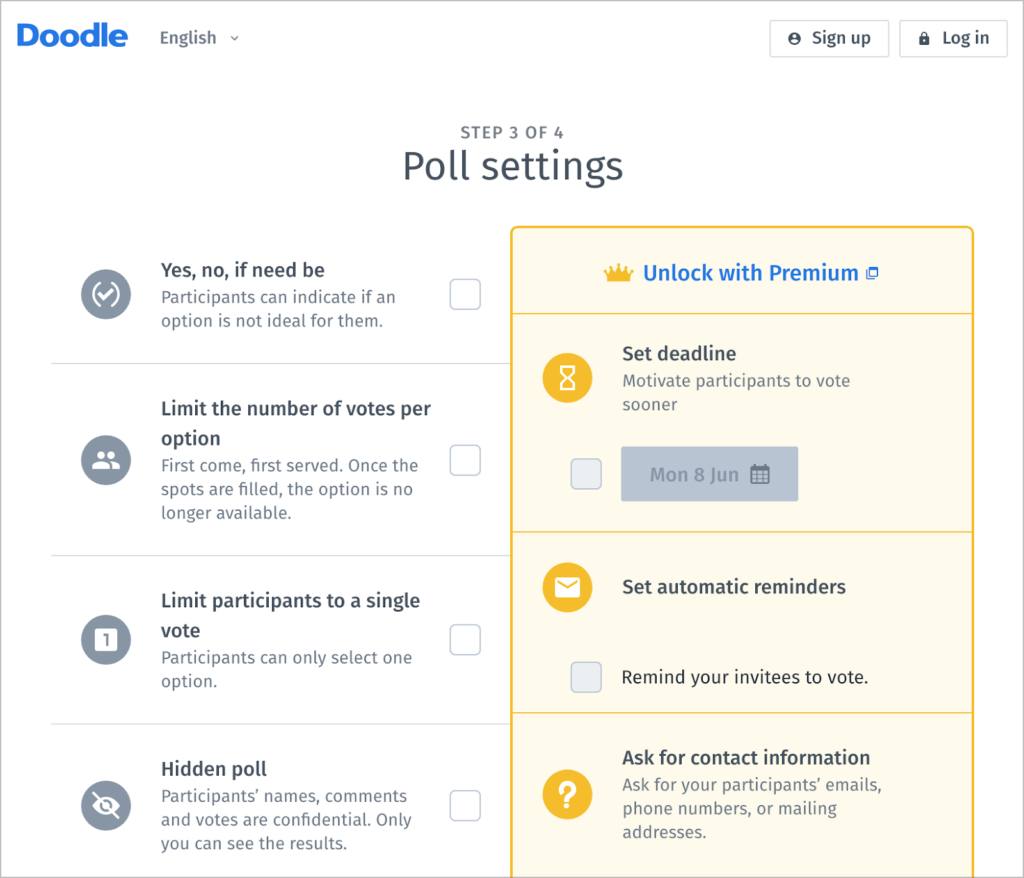The width and height of the screenshot is (1024, 878).
Task: Toggle the Set deadline checkbox
Action: tap(586, 474)
